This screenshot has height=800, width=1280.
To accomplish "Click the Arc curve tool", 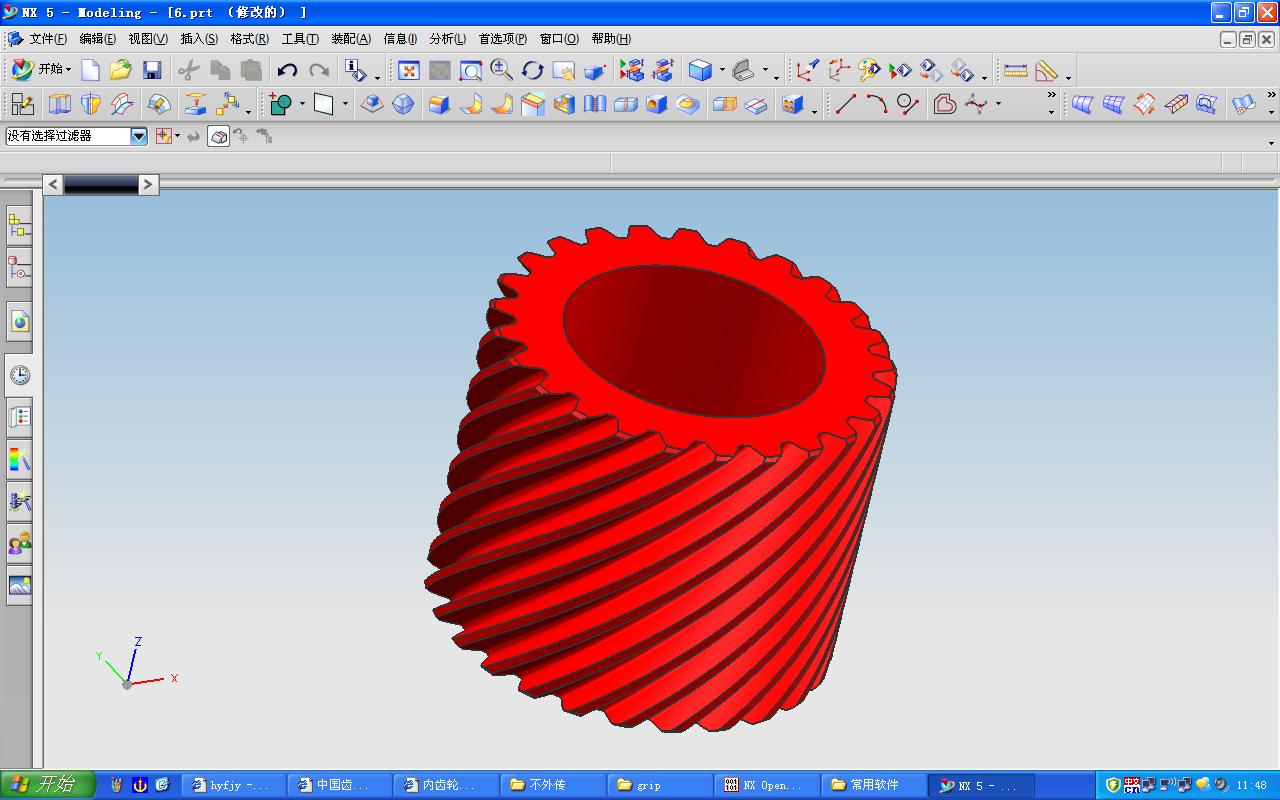I will pos(877,103).
